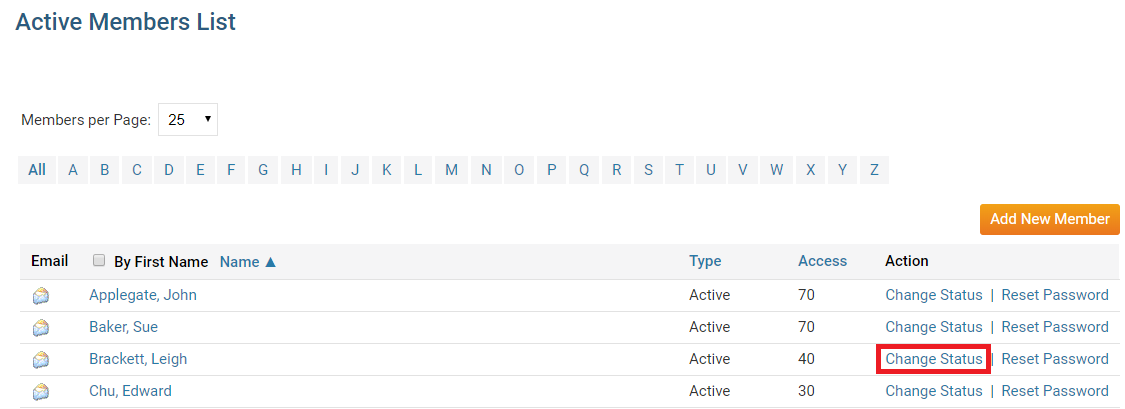Viewport: 1125px width, 409px height.
Task: Filter members by letter M
Action: point(451,170)
